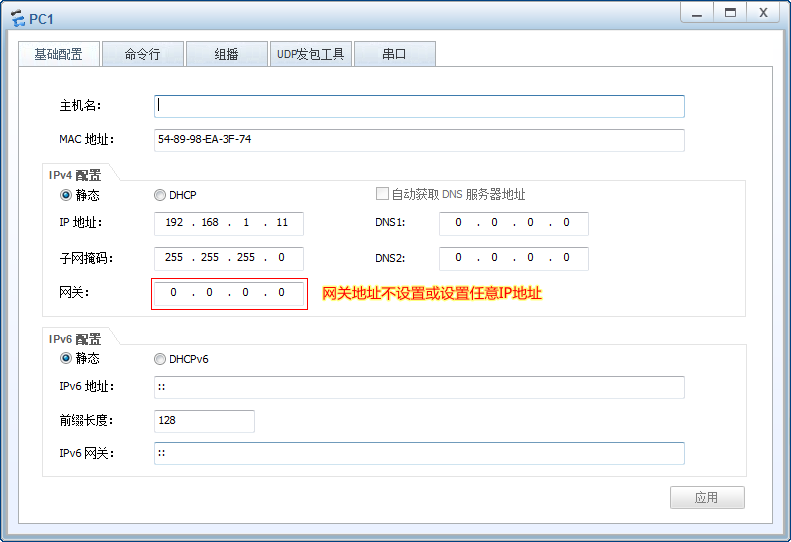Focus the 主机名 input field
This screenshot has height=542, width=791.
(419, 106)
